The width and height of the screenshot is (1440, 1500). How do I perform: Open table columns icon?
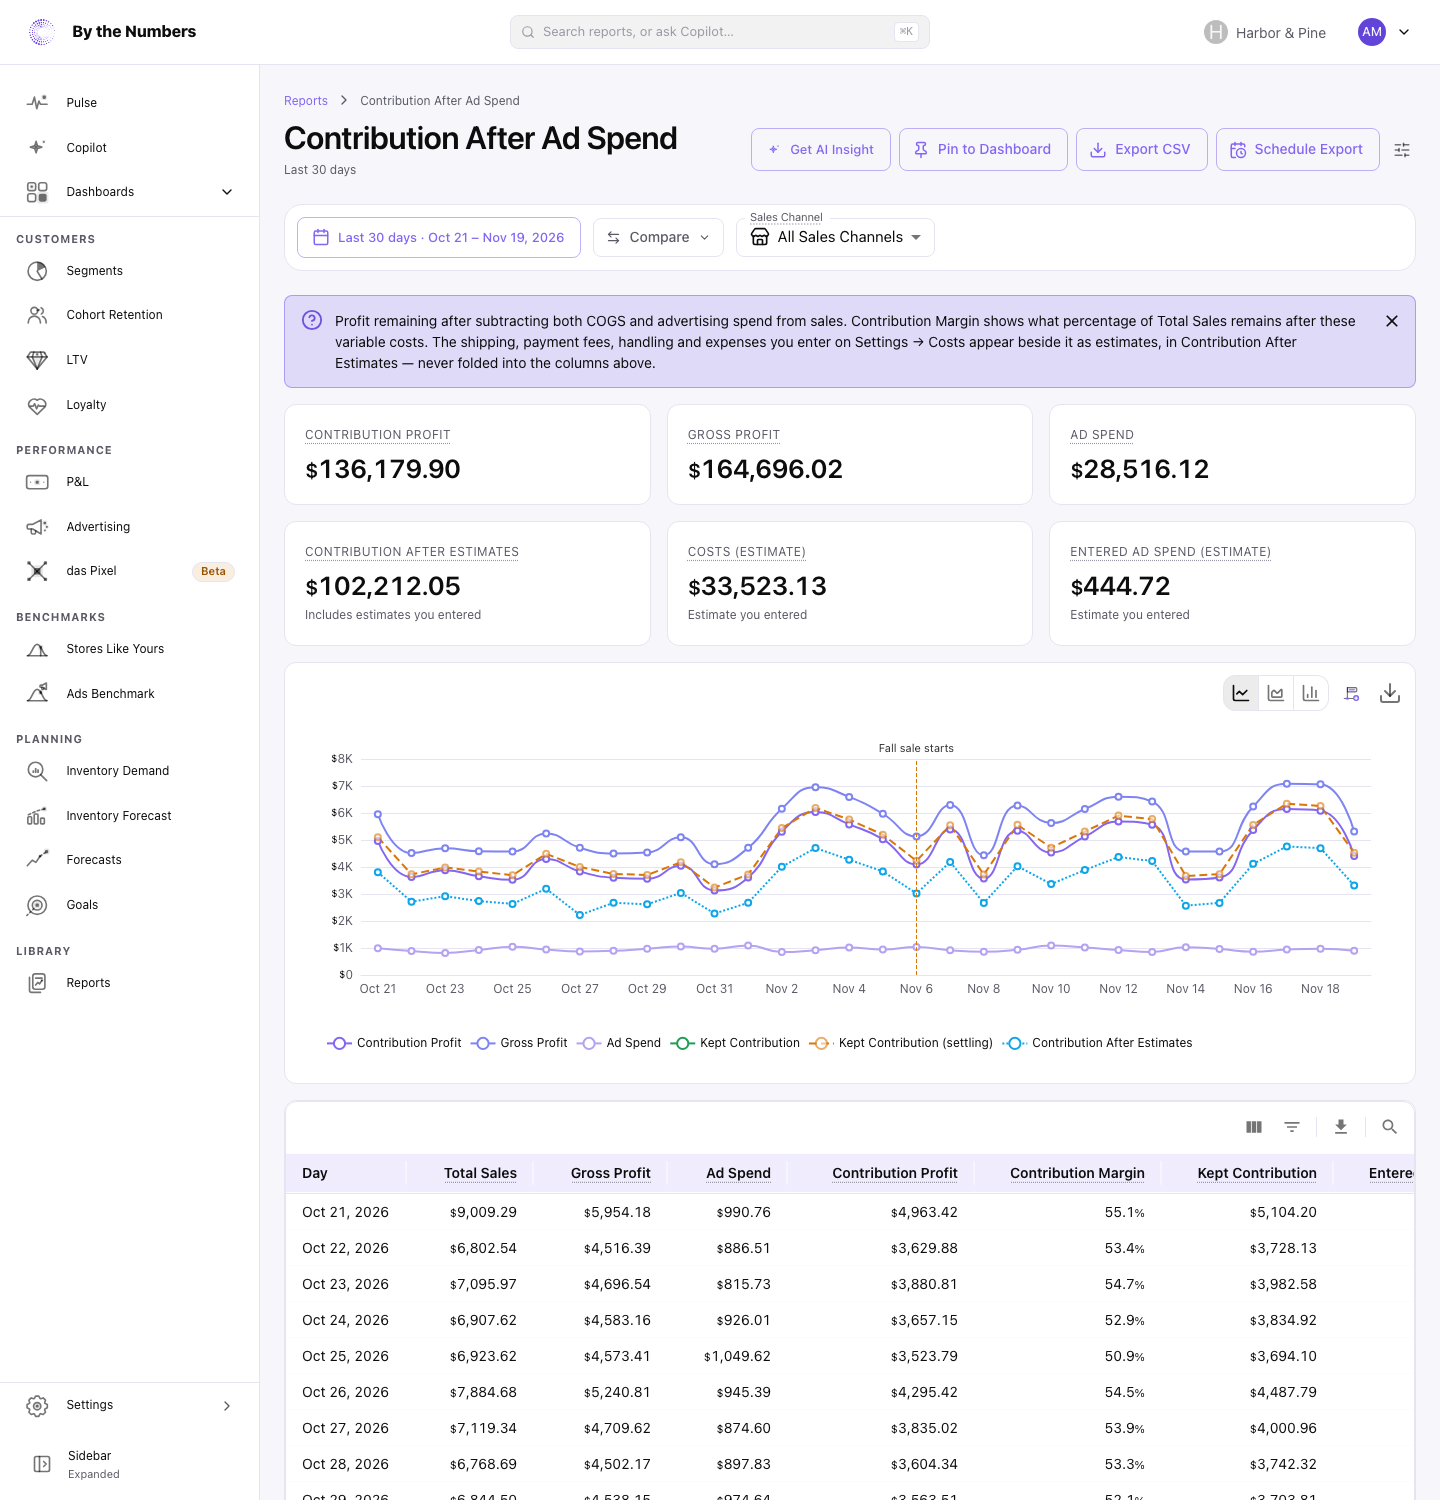1254,1127
